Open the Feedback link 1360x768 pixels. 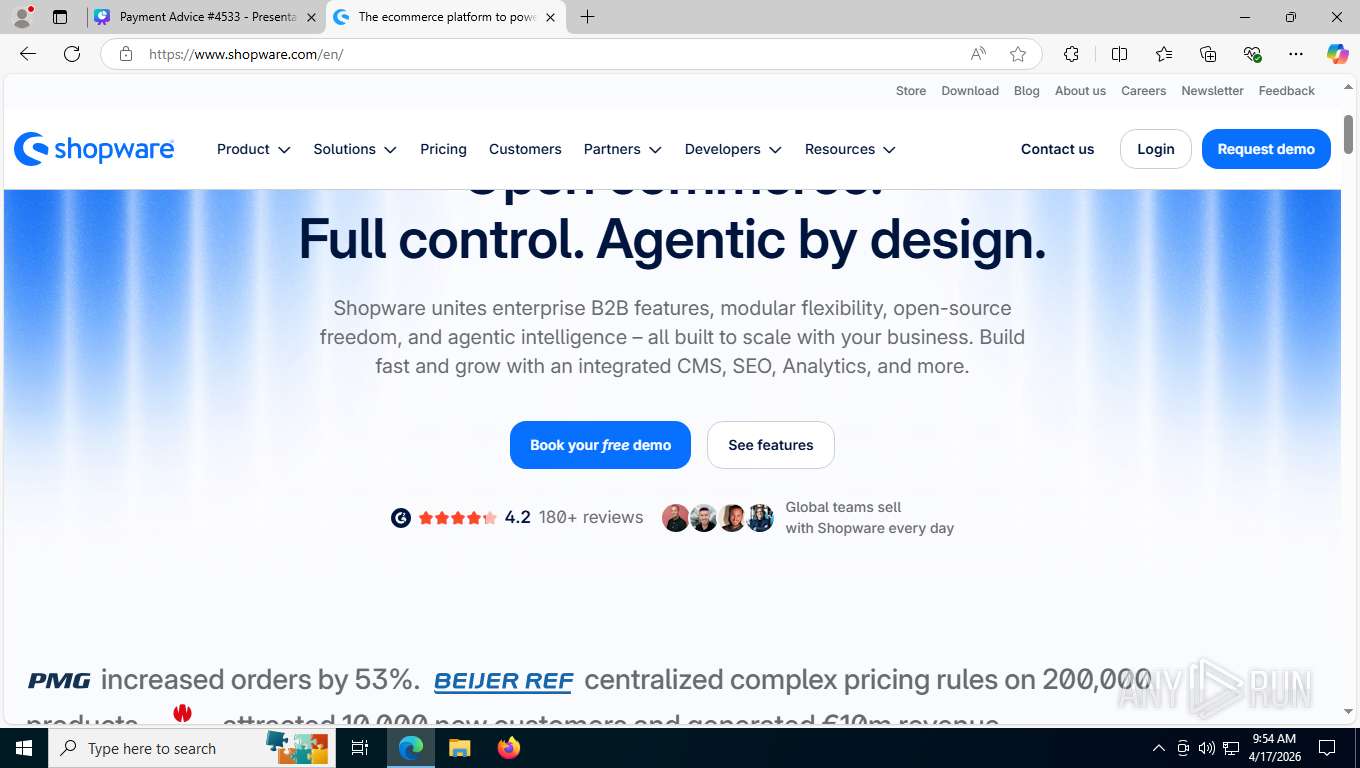coord(1287,91)
